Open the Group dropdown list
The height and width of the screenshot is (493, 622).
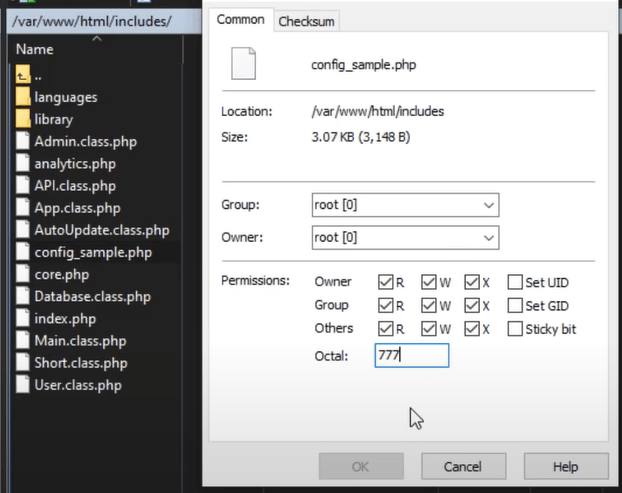click(489, 205)
